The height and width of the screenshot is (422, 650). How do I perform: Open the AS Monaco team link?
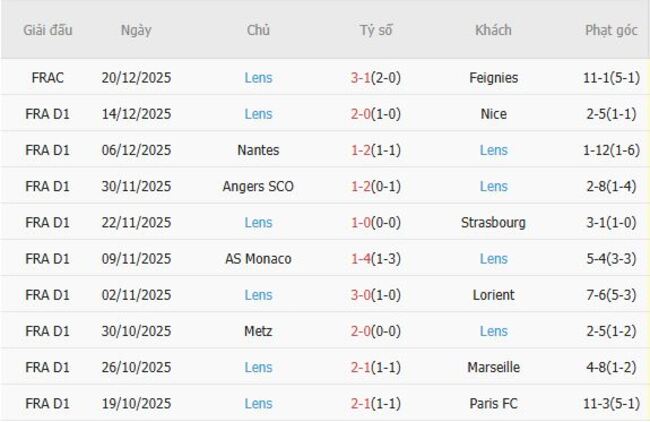tap(258, 258)
